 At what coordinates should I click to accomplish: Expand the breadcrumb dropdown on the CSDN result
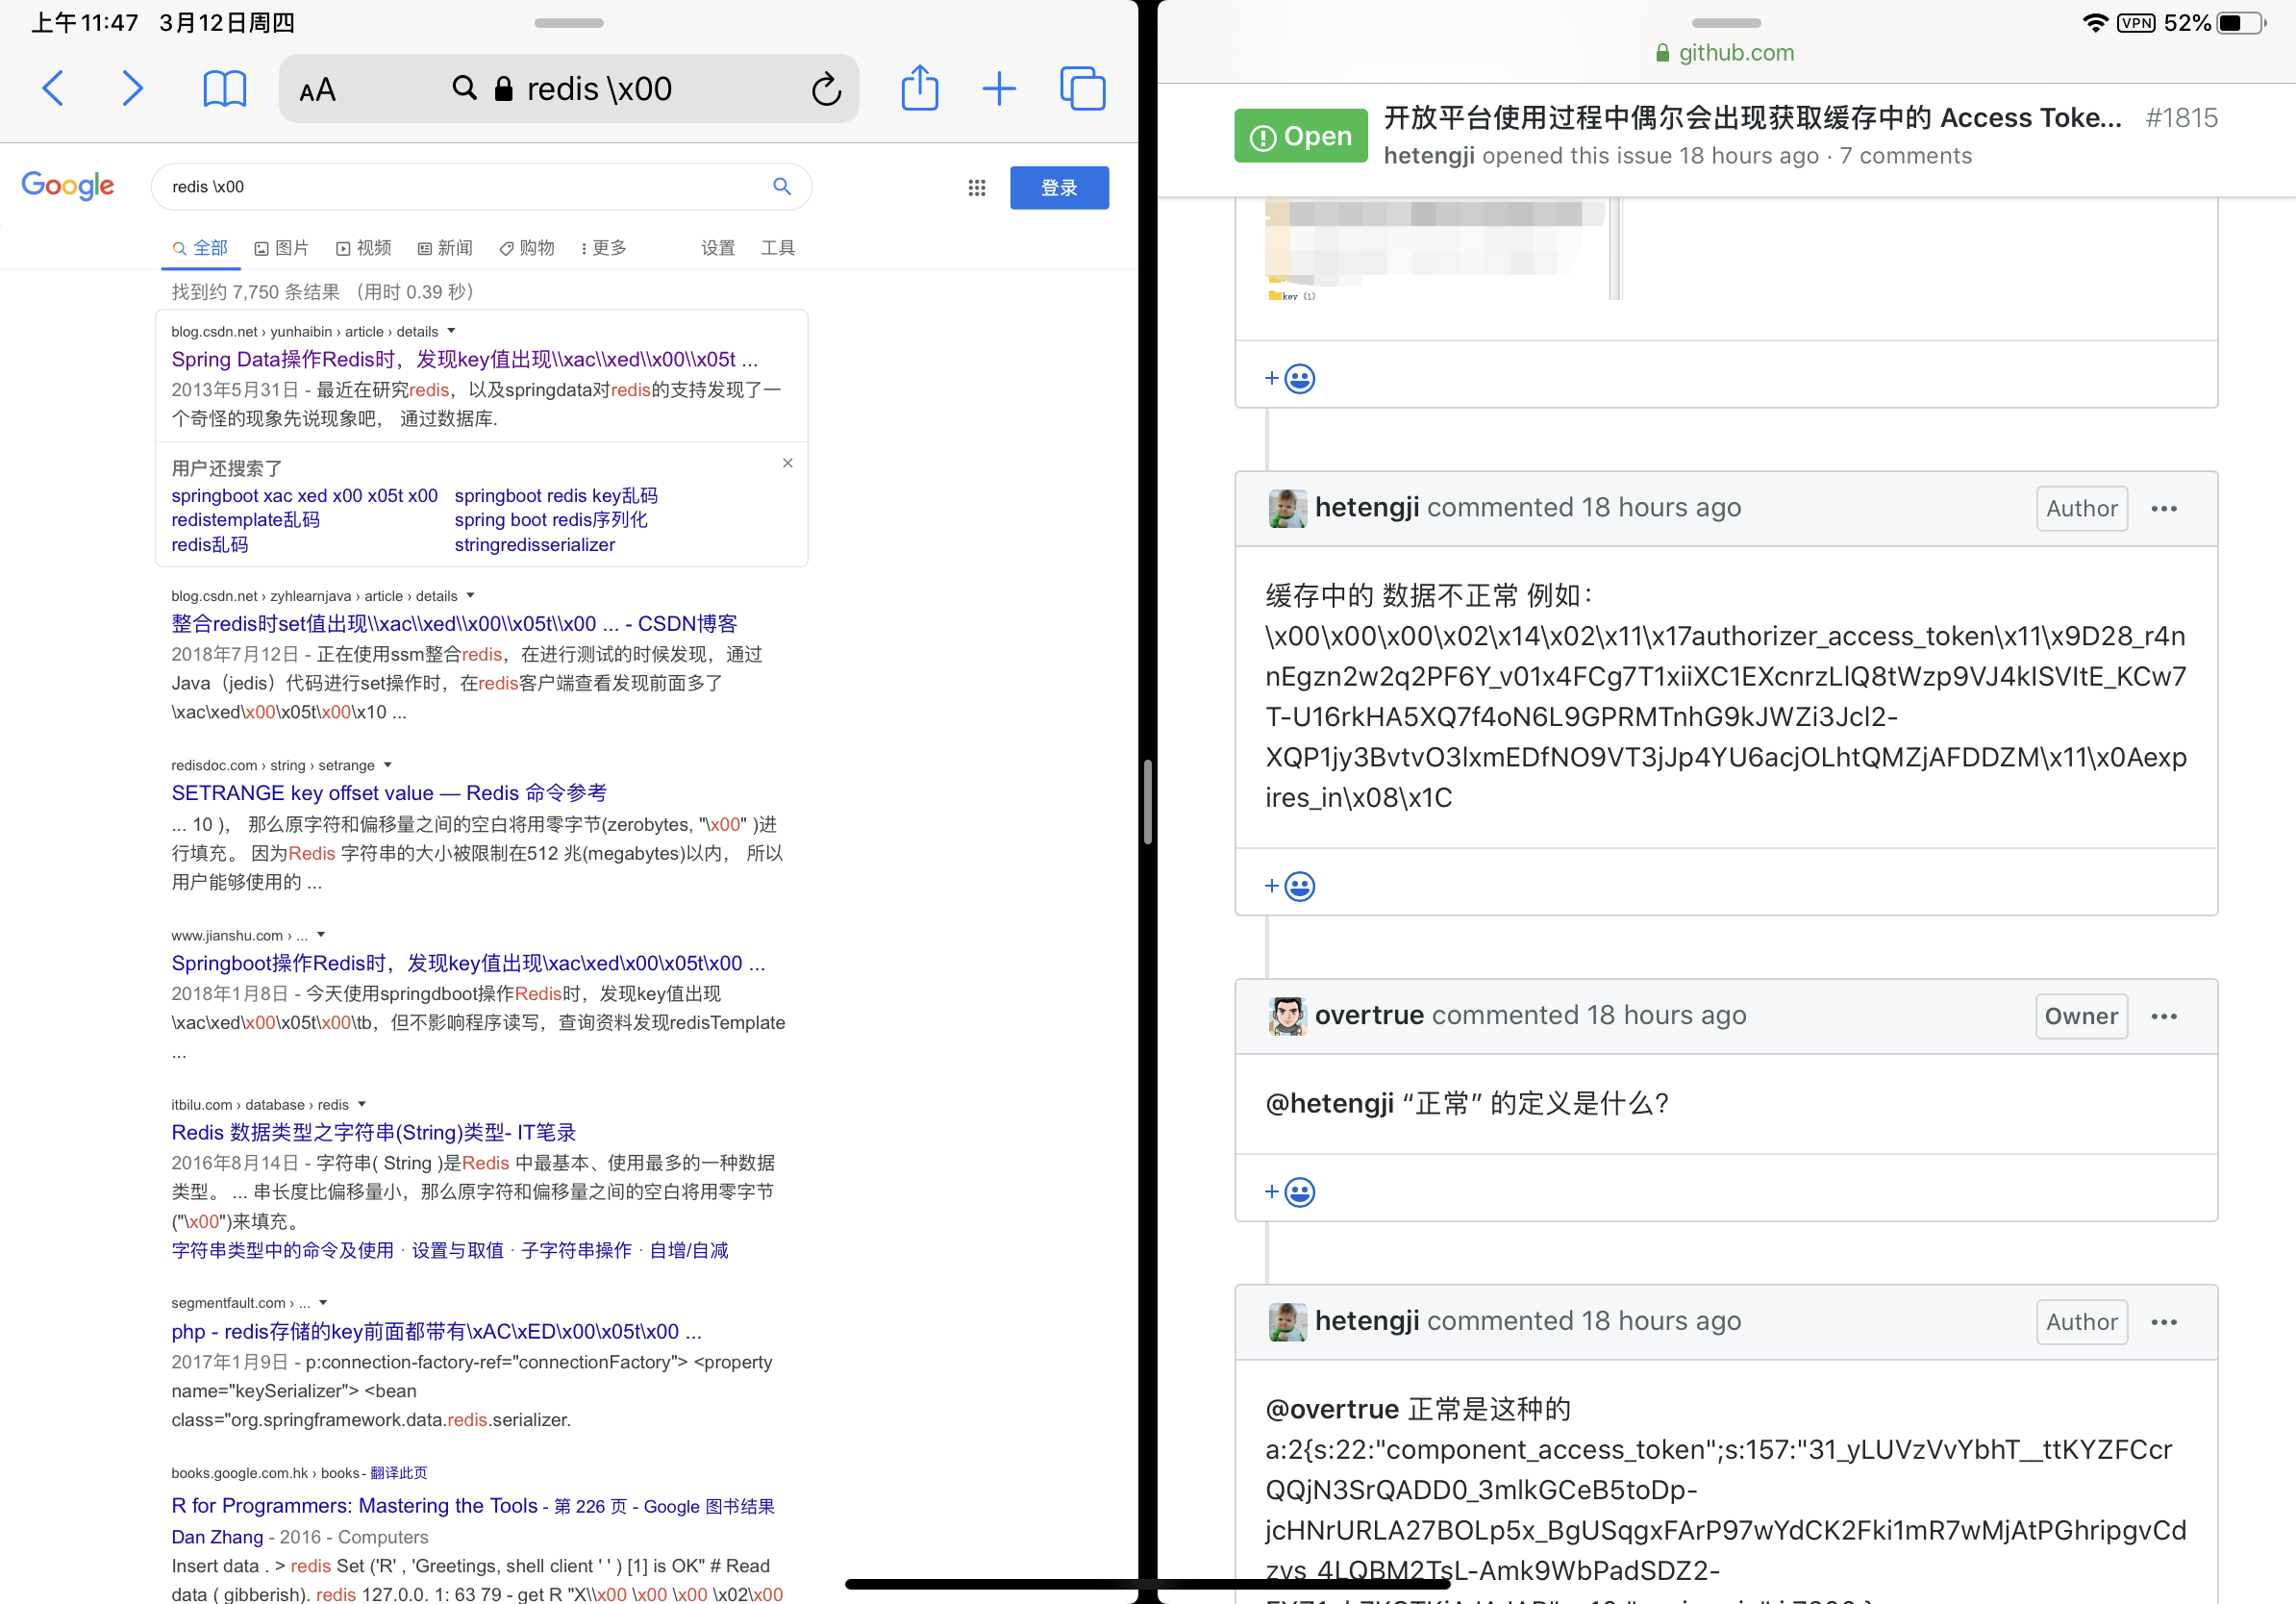(450, 331)
